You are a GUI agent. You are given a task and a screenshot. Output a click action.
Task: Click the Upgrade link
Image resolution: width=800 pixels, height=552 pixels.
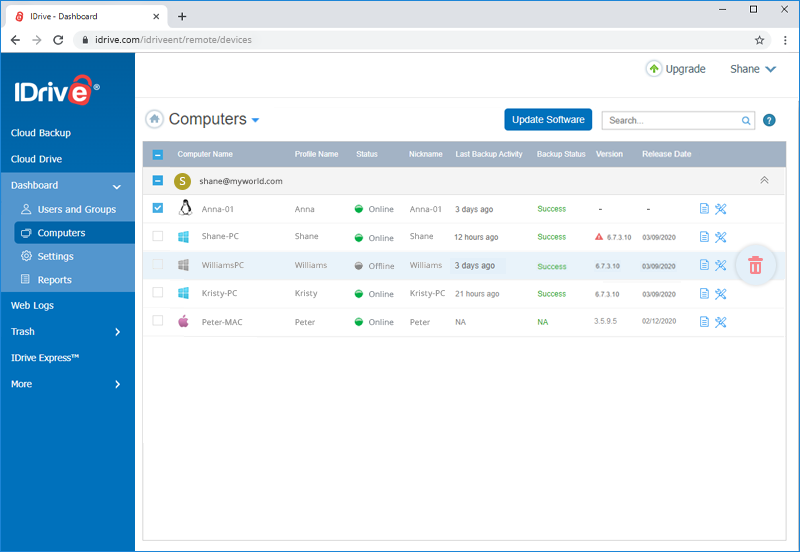click(685, 69)
